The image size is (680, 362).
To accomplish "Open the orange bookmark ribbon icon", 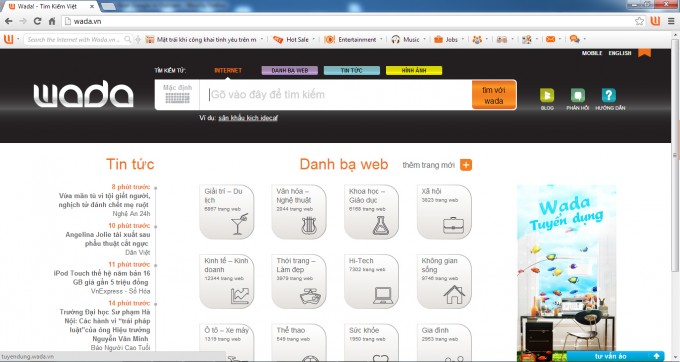I will 644,53.
